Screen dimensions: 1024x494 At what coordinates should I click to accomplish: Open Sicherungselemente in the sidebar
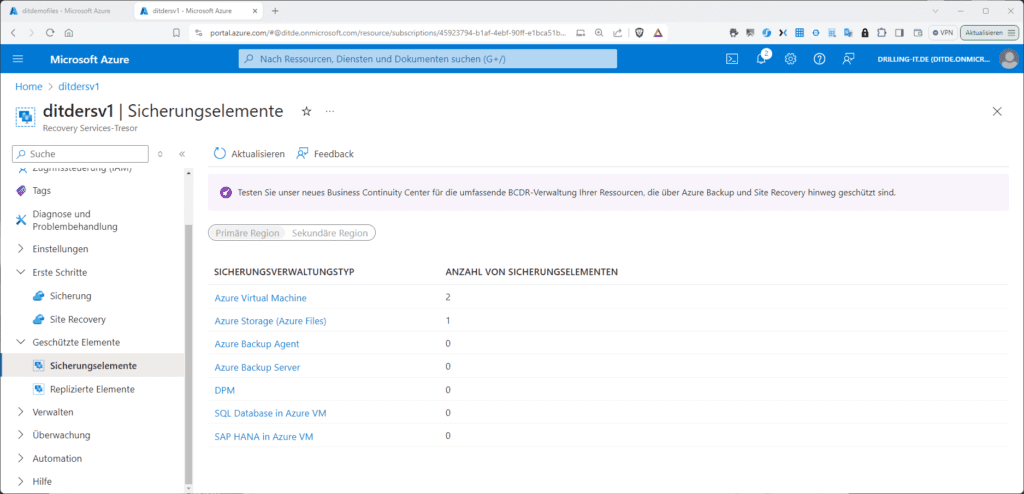click(x=93, y=366)
